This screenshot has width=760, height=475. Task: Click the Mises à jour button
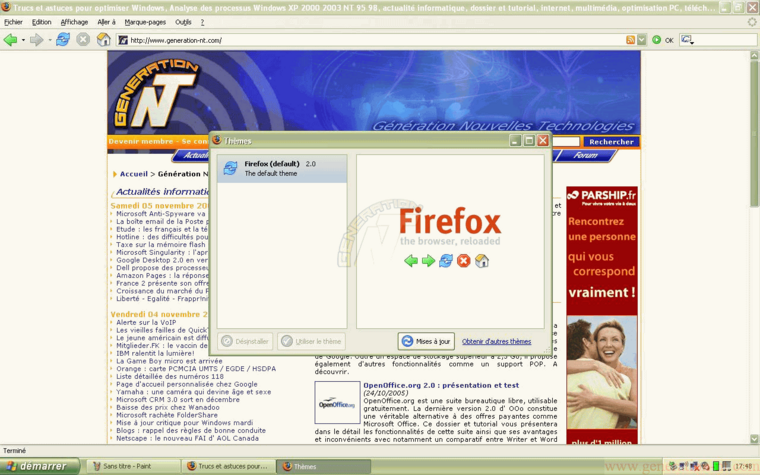point(426,341)
